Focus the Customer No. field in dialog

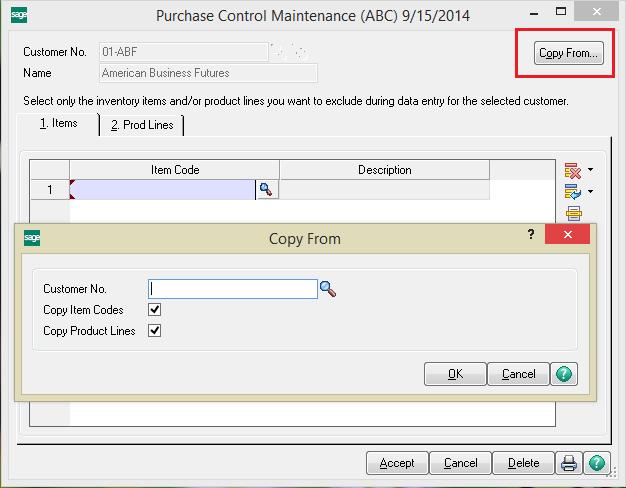232,289
